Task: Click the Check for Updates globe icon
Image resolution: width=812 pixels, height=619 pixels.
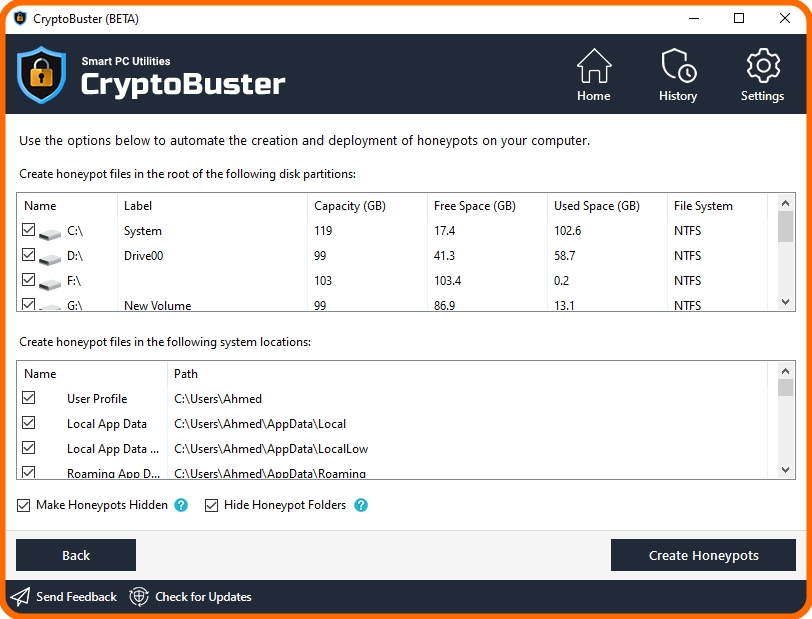Action: tap(138, 597)
